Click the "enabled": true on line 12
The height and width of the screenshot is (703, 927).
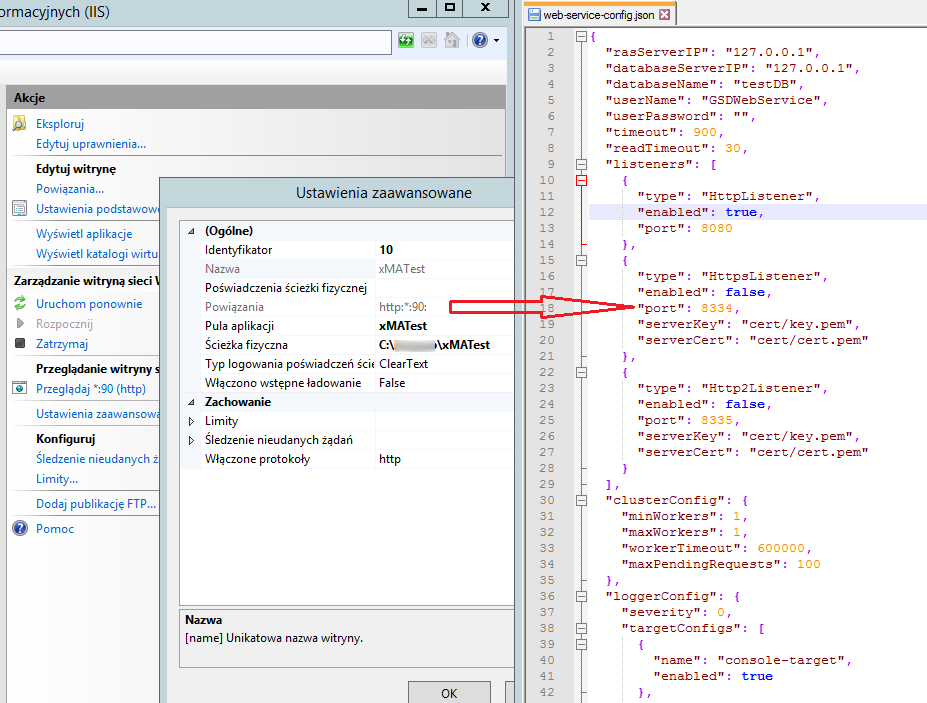[x=701, y=212]
